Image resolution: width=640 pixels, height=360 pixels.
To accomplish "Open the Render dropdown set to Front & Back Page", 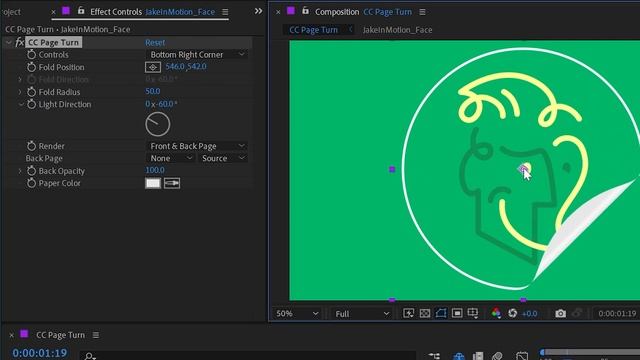I will pos(196,146).
